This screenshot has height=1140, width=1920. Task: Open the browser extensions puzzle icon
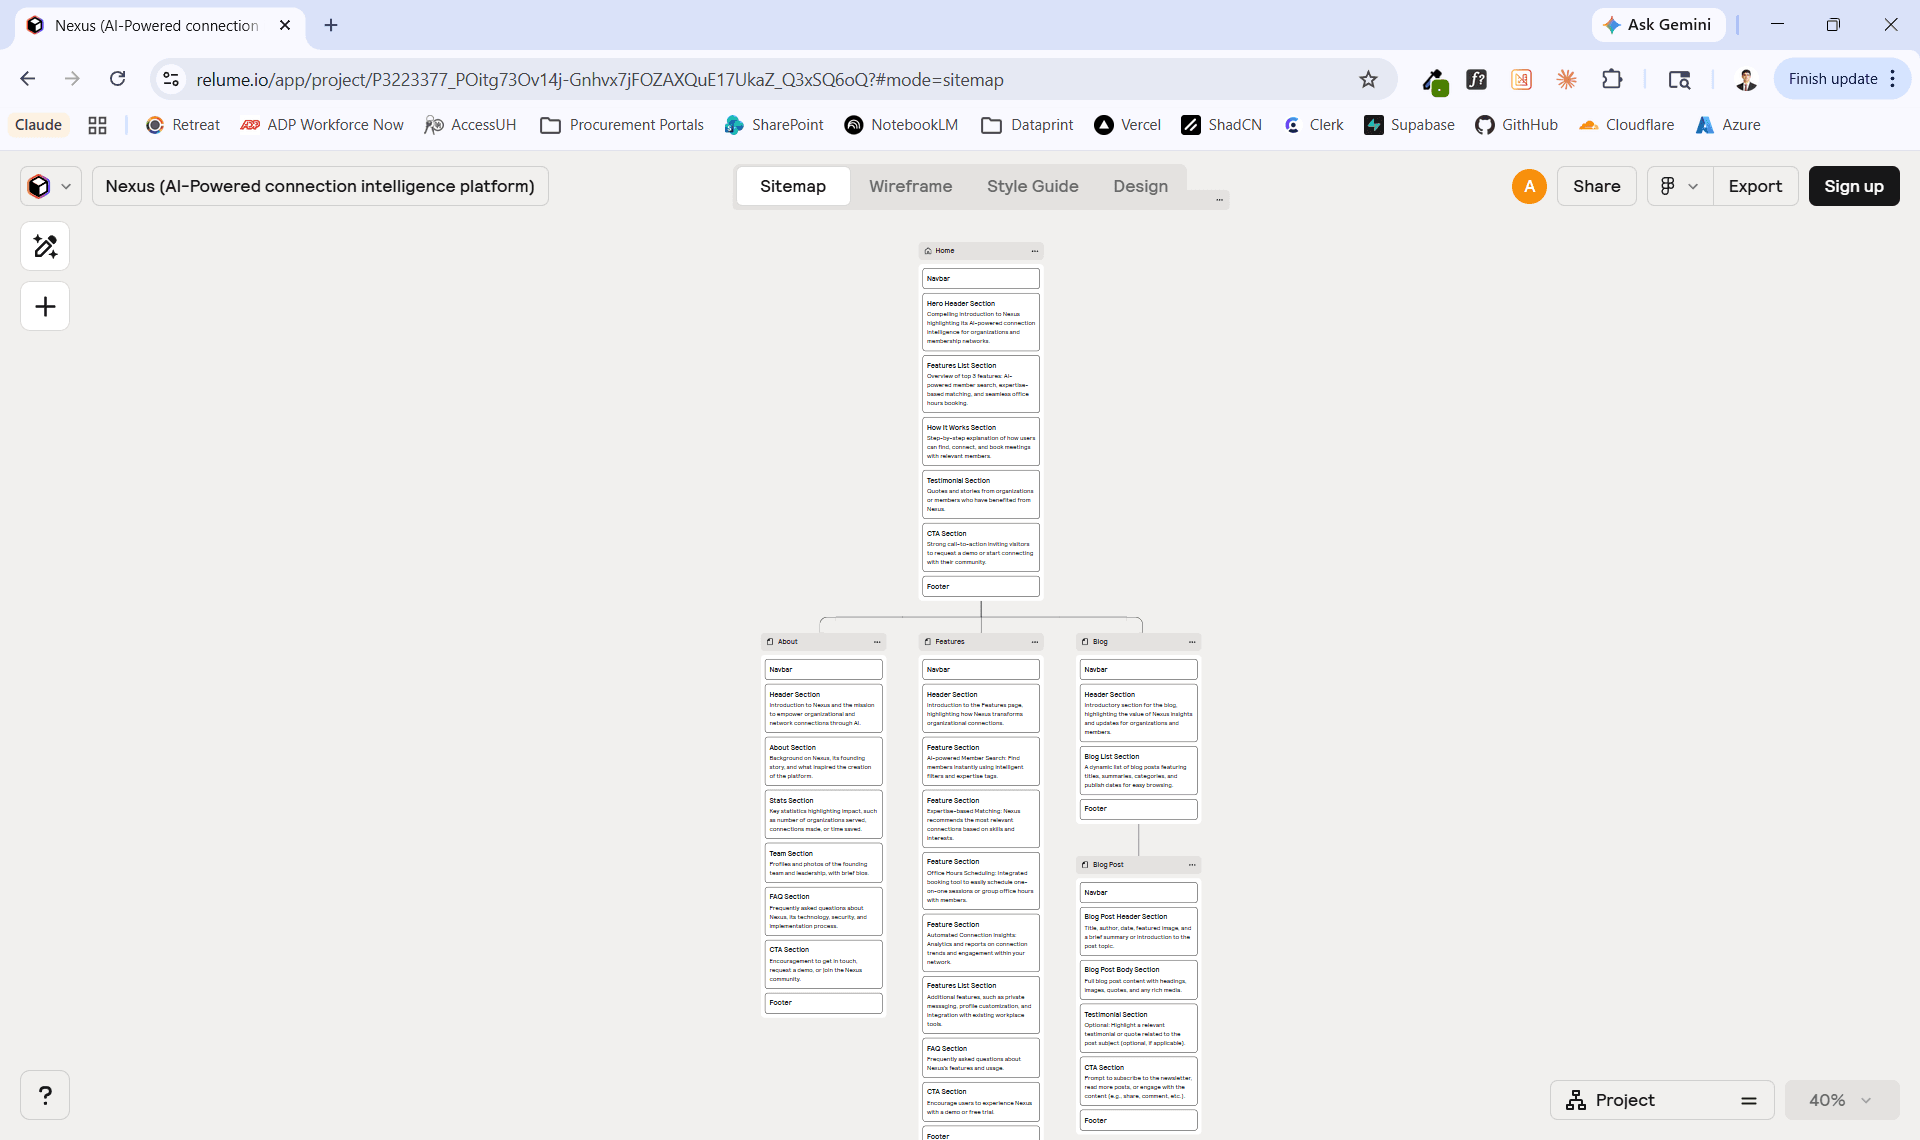(1612, 79)
